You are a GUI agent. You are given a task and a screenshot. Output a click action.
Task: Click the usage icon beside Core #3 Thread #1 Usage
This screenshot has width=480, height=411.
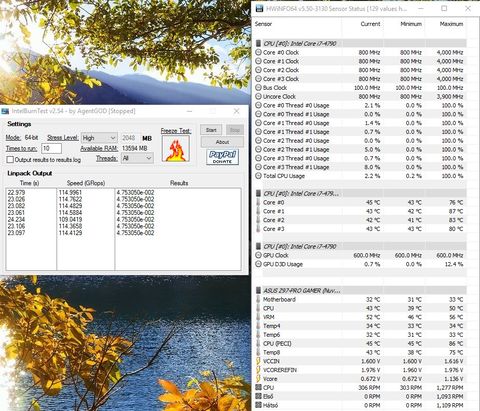258,167
